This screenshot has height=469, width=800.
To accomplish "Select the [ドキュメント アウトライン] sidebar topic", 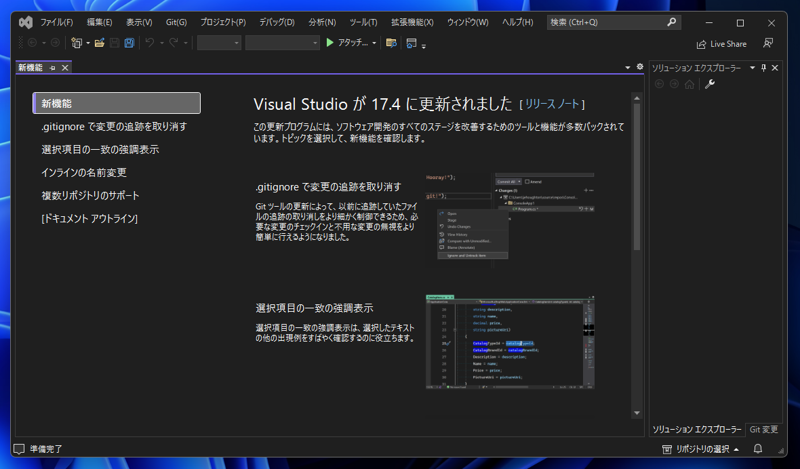I will click(89, 218).
